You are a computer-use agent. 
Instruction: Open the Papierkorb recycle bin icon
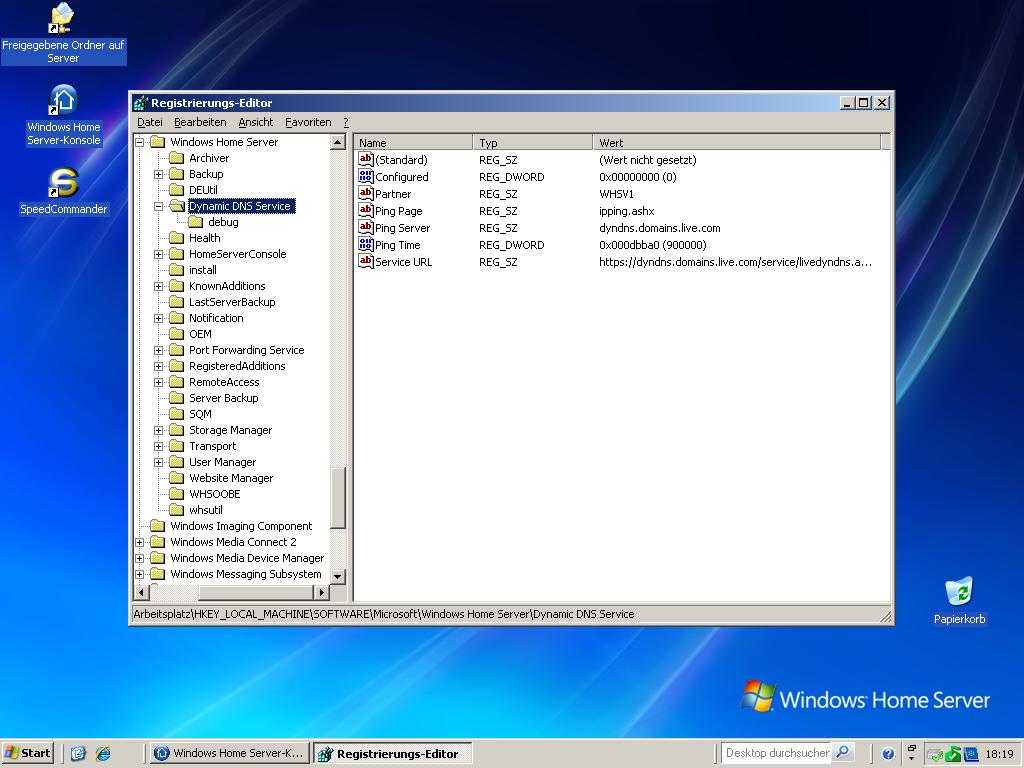(959, 601)
